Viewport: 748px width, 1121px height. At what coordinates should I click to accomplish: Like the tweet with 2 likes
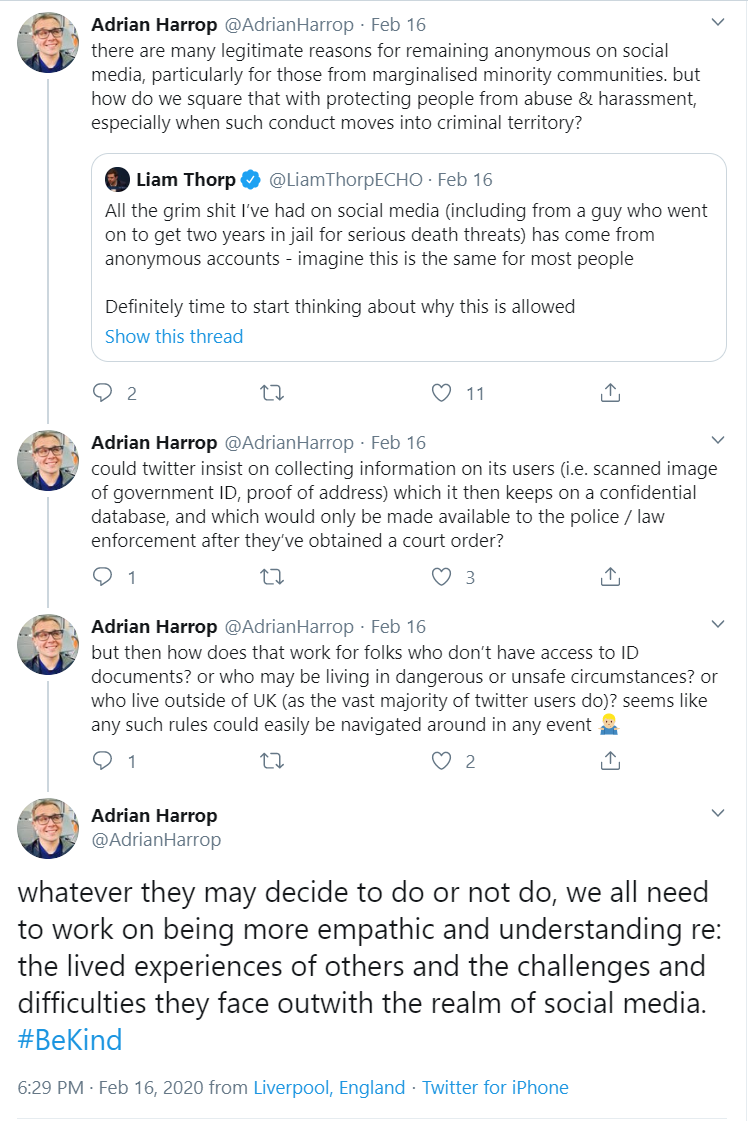[441, 761]
